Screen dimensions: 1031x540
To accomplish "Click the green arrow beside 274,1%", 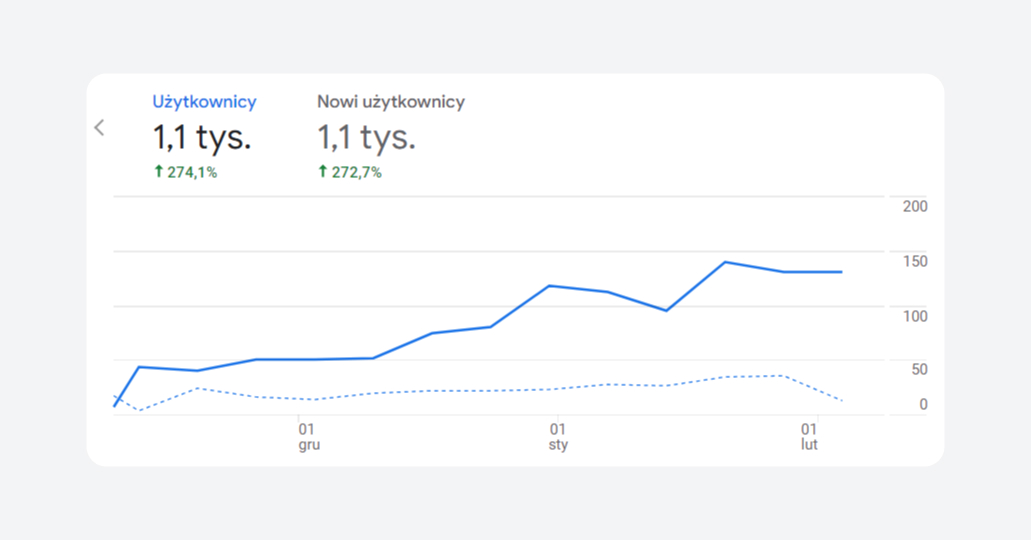I will [x=158, y=172].
